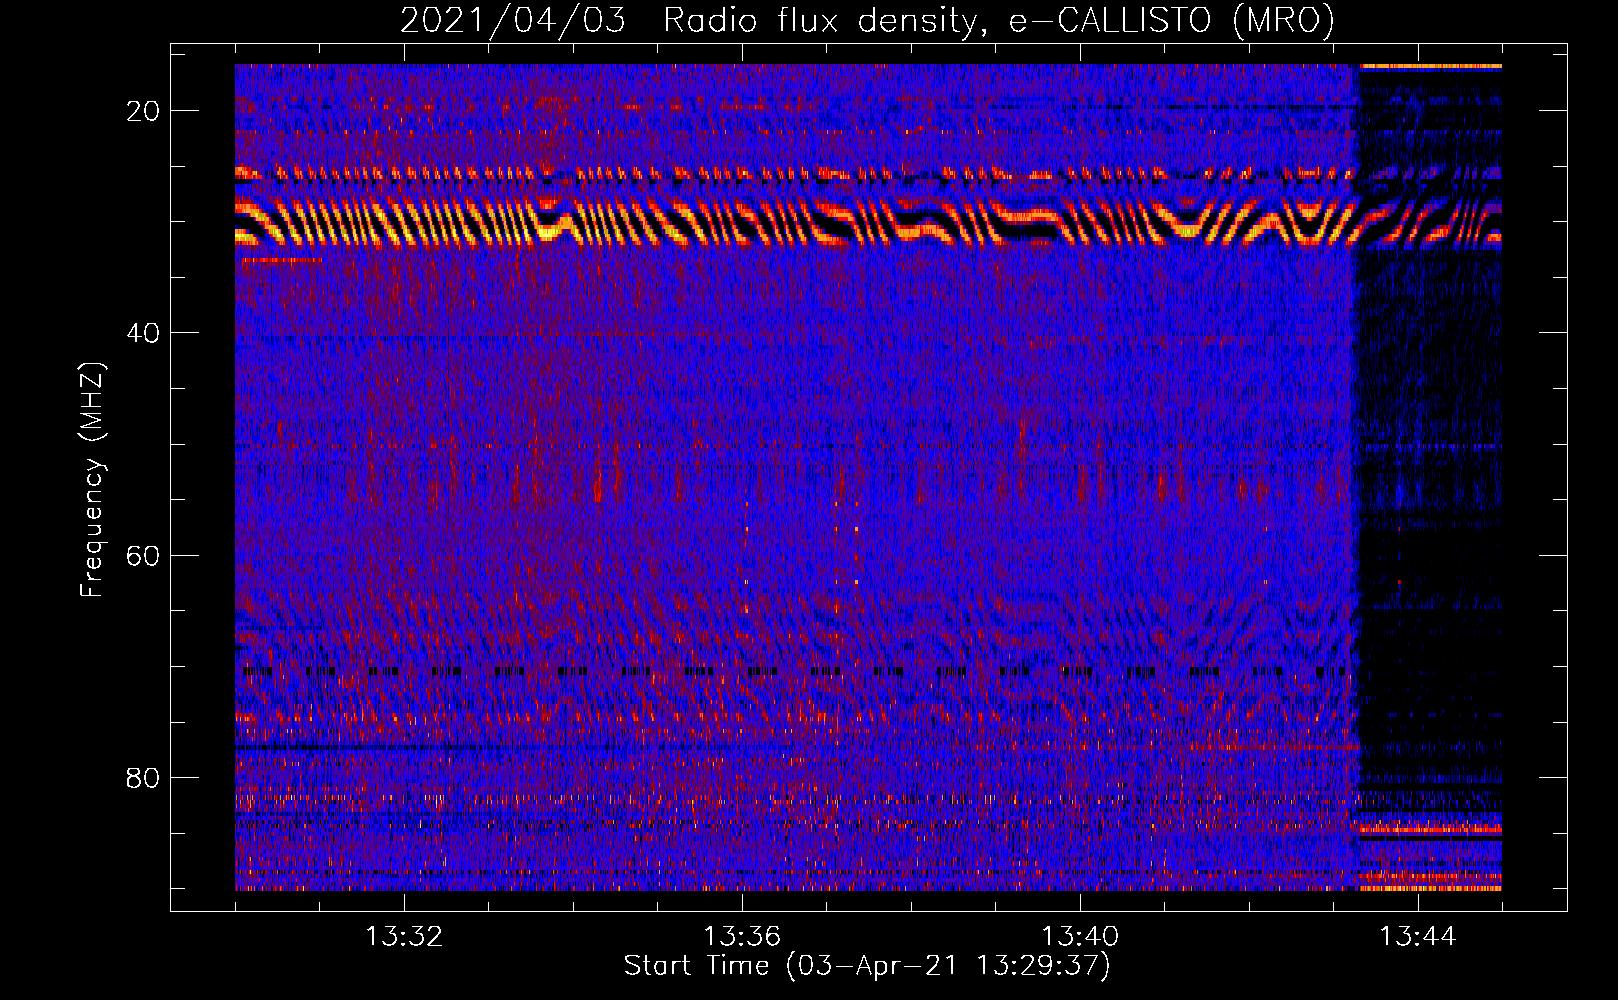The height and width of the screenshot is (1000, 1618).
Task: Click the 'Start Time (03-Apr-21 13:29:37)' label
Action: coord(867,966)
